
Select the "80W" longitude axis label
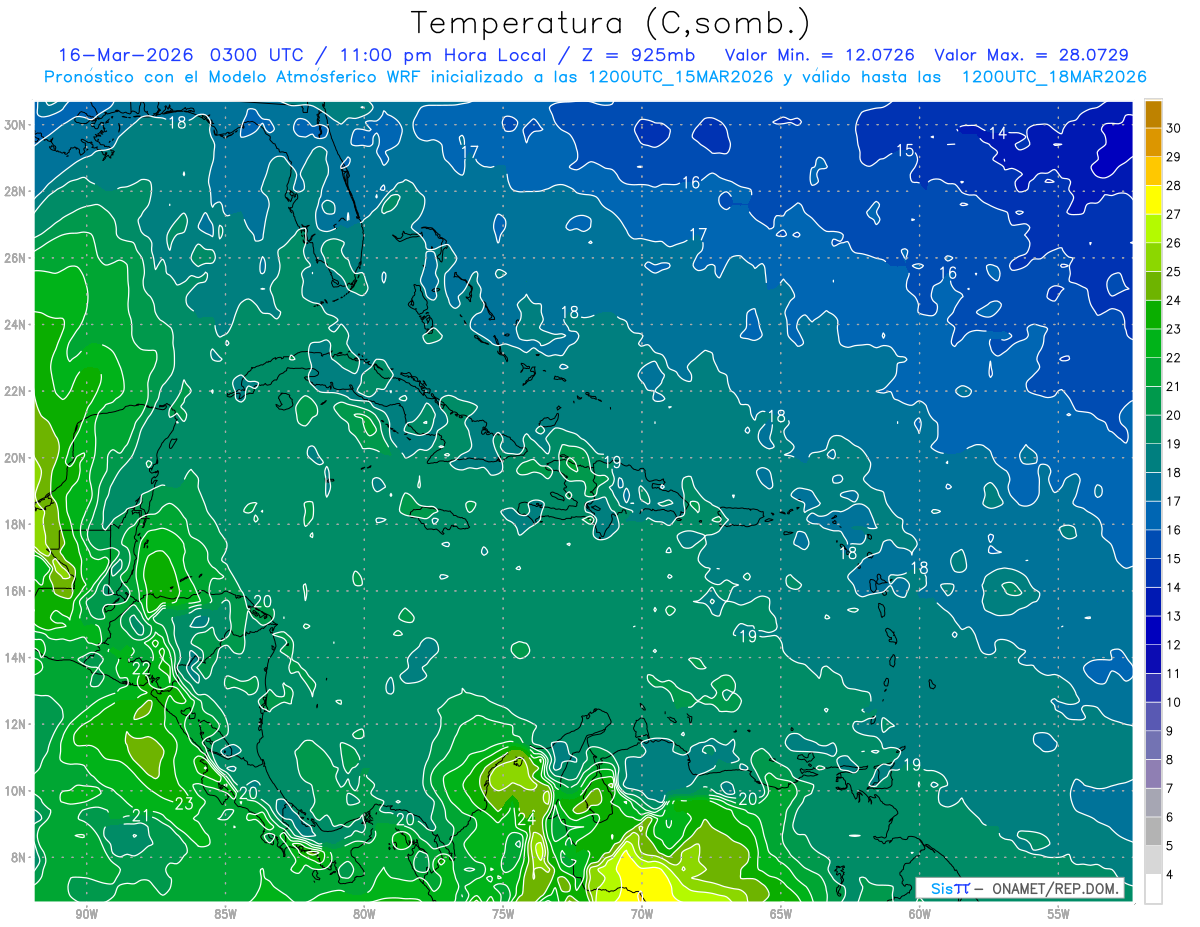[x=364, y=915]
